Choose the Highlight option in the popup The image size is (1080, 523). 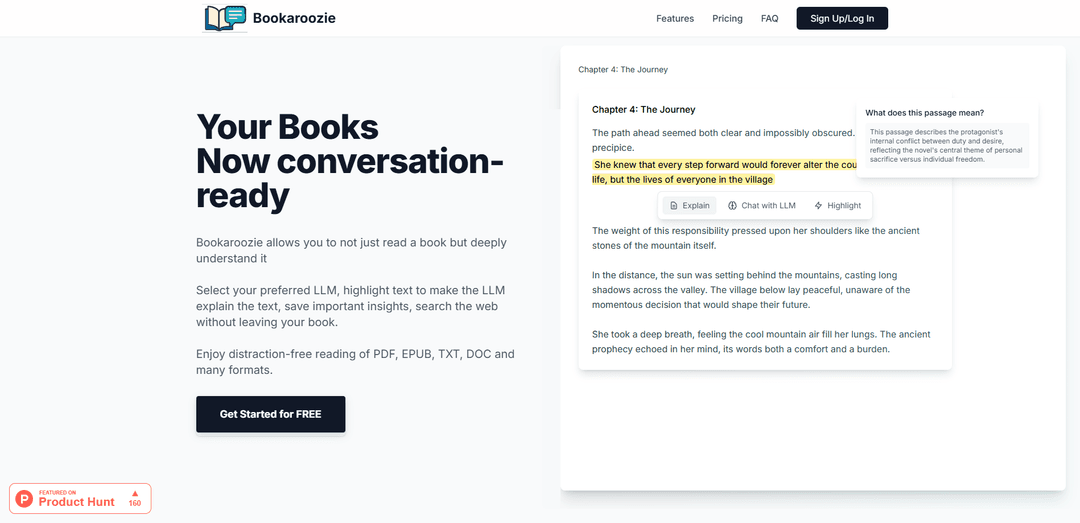pos(838,205)
